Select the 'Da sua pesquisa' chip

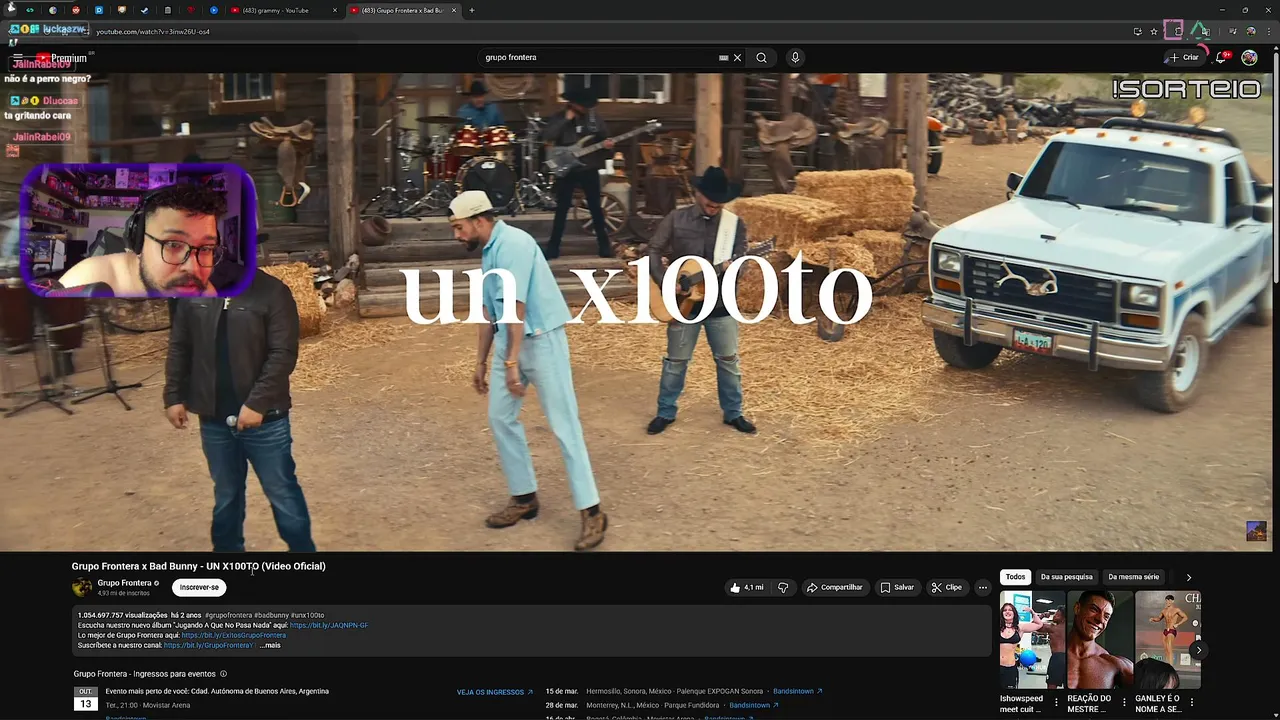click(1066, 577)
